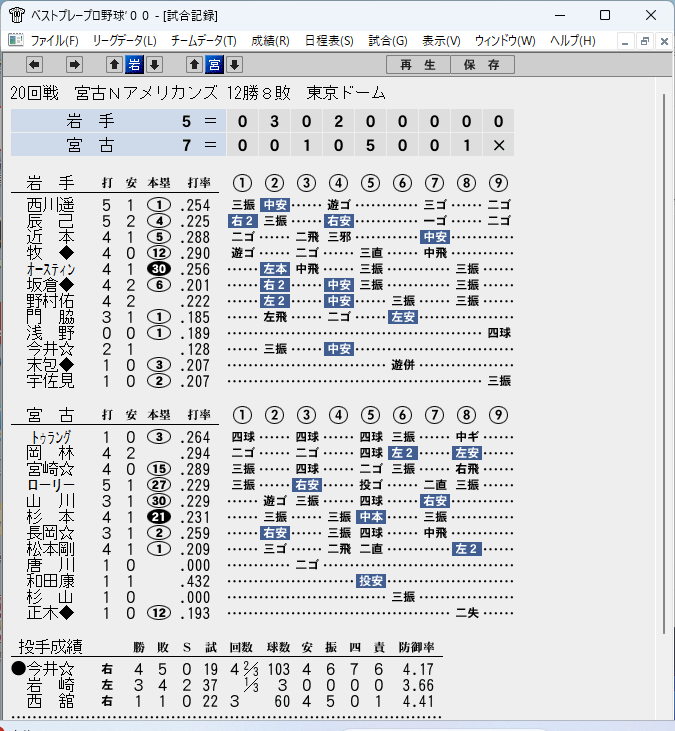Open the ヘルプ(H) menu
The image size is (675, 731).
[572, 41]
